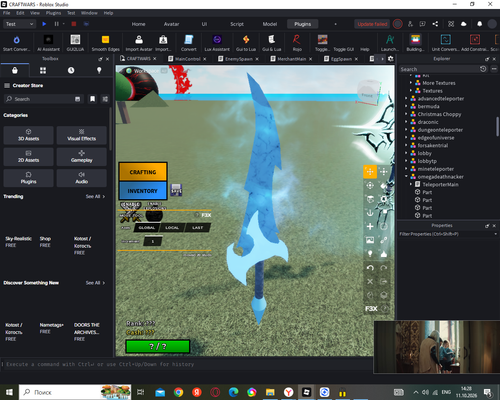Open the Toolbox Marketplace bag tab

click(x=15, y=70)
